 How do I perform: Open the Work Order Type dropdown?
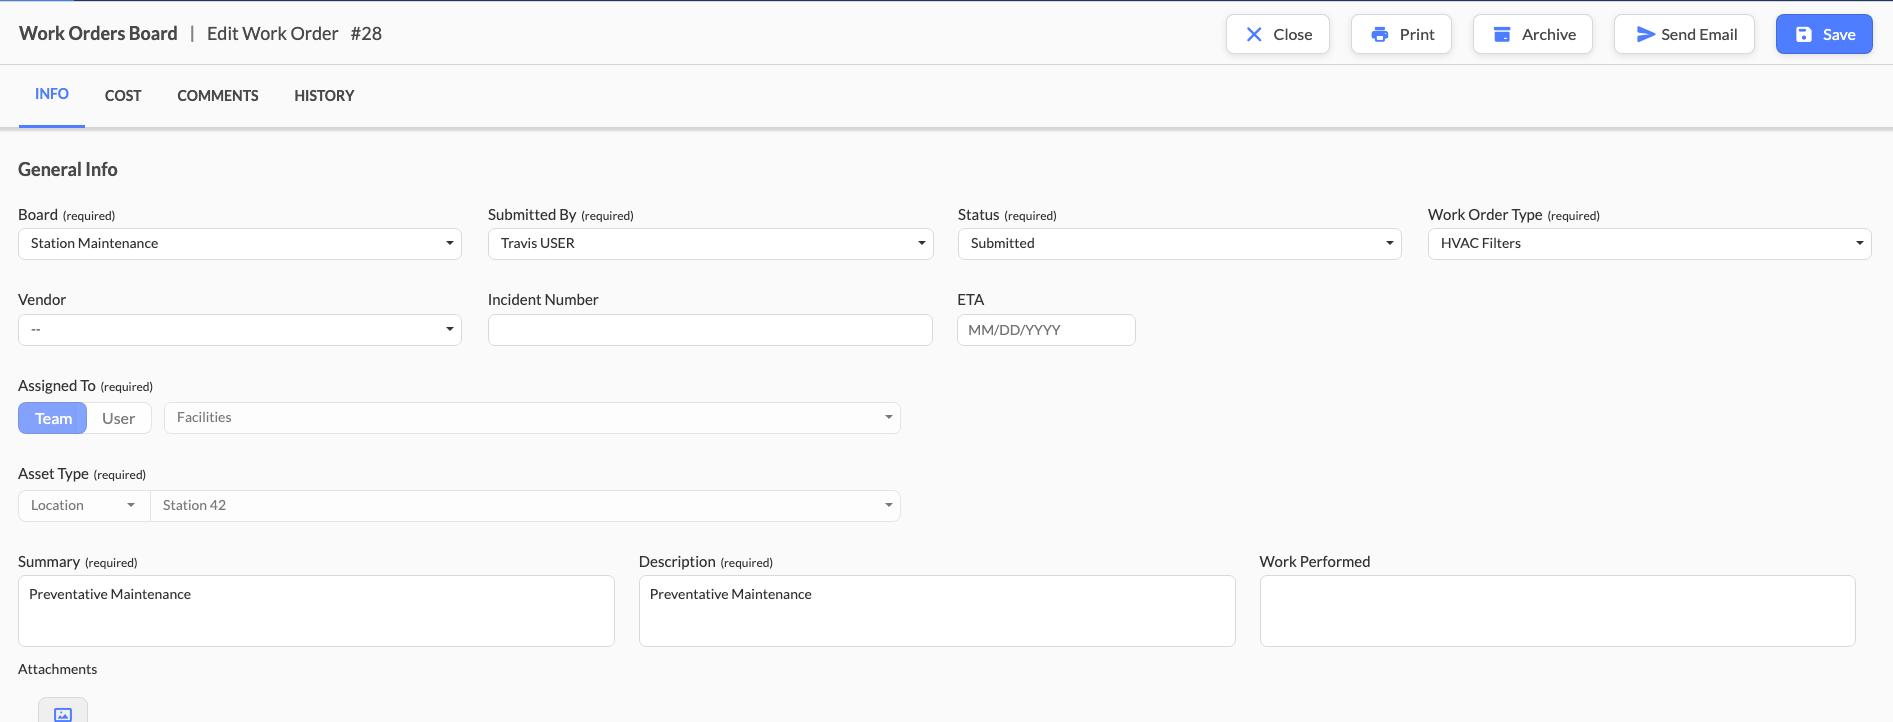pos(1648,244)
